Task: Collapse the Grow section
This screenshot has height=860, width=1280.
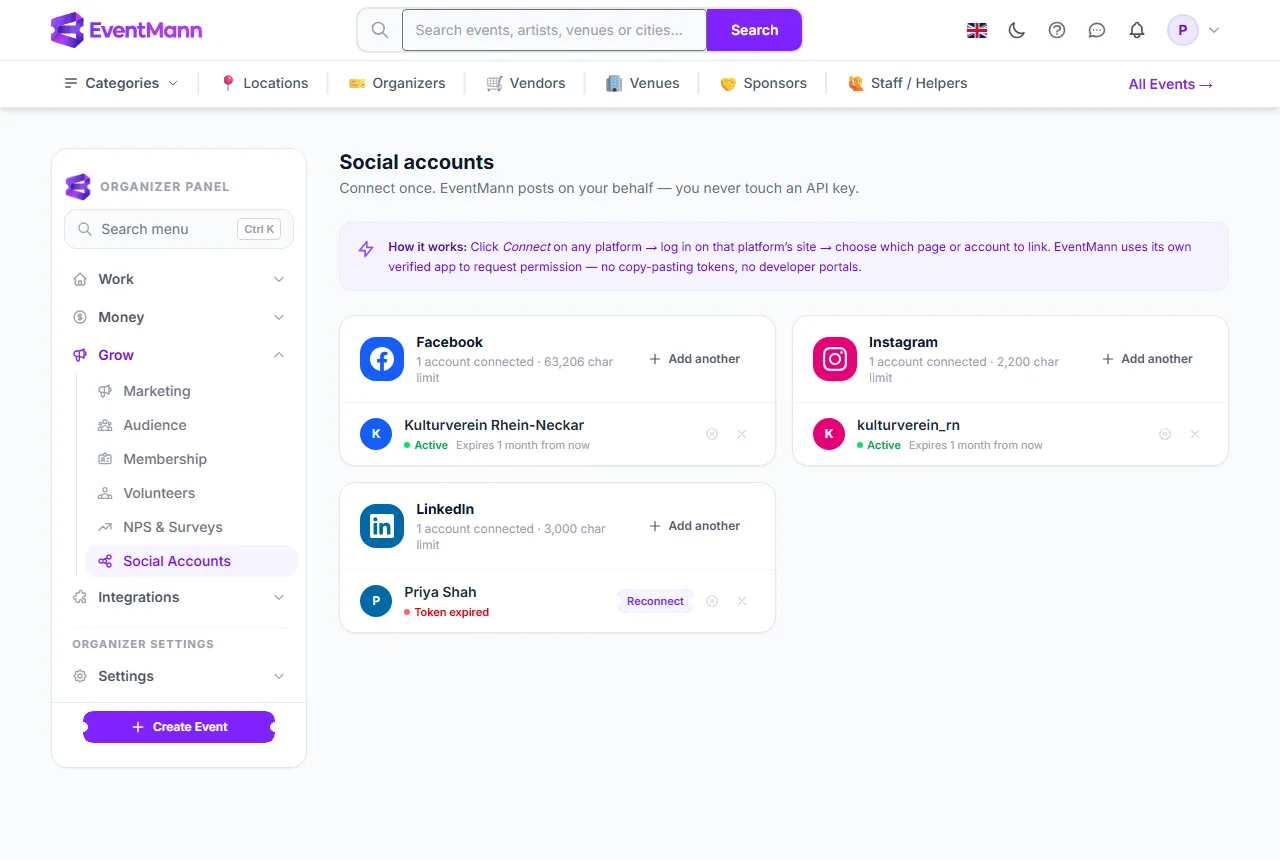Action: (179, 355)
